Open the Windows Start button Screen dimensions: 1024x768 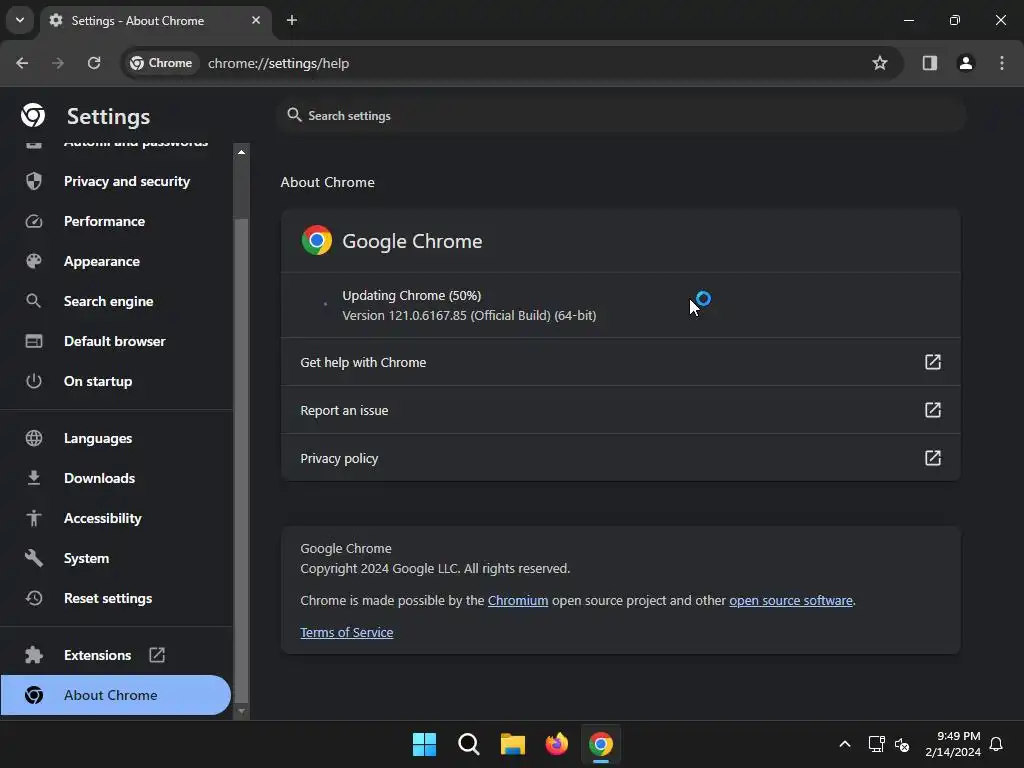coord(424,744)
